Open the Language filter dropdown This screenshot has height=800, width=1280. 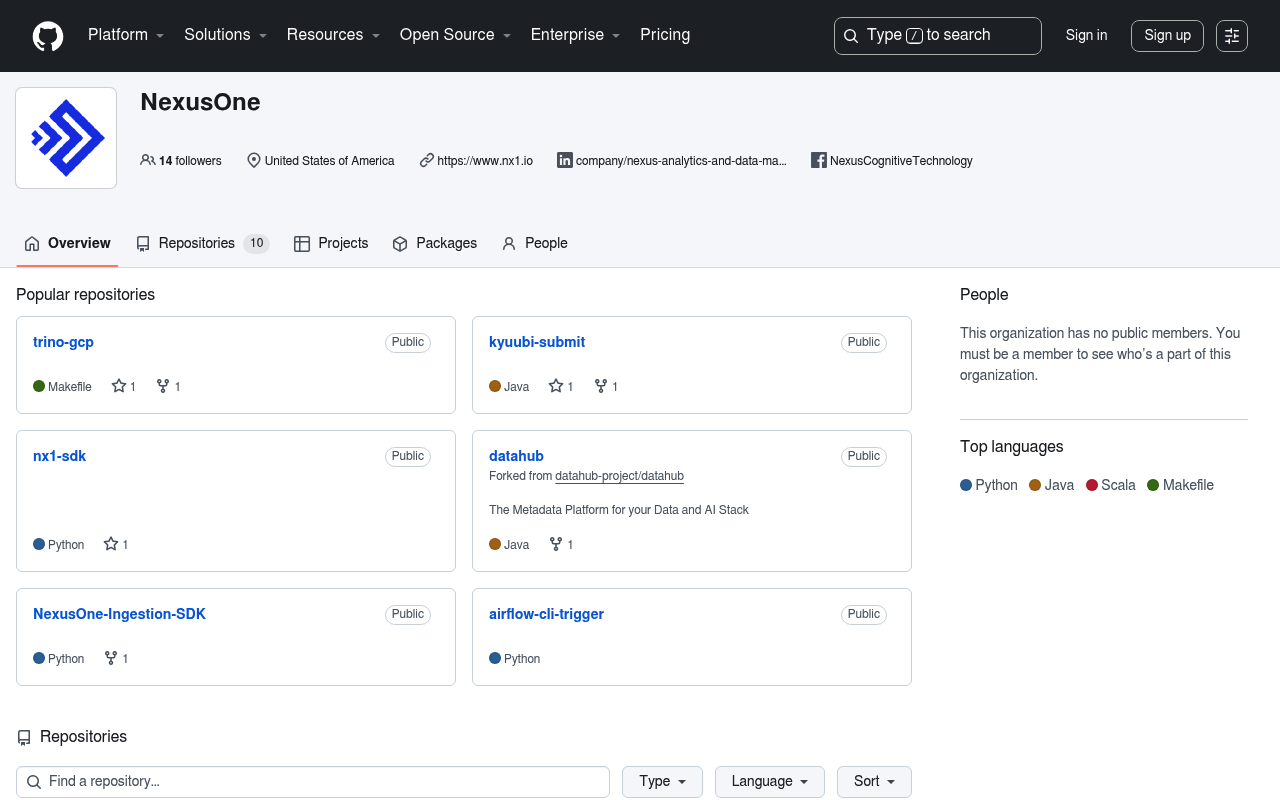[770, 782]
